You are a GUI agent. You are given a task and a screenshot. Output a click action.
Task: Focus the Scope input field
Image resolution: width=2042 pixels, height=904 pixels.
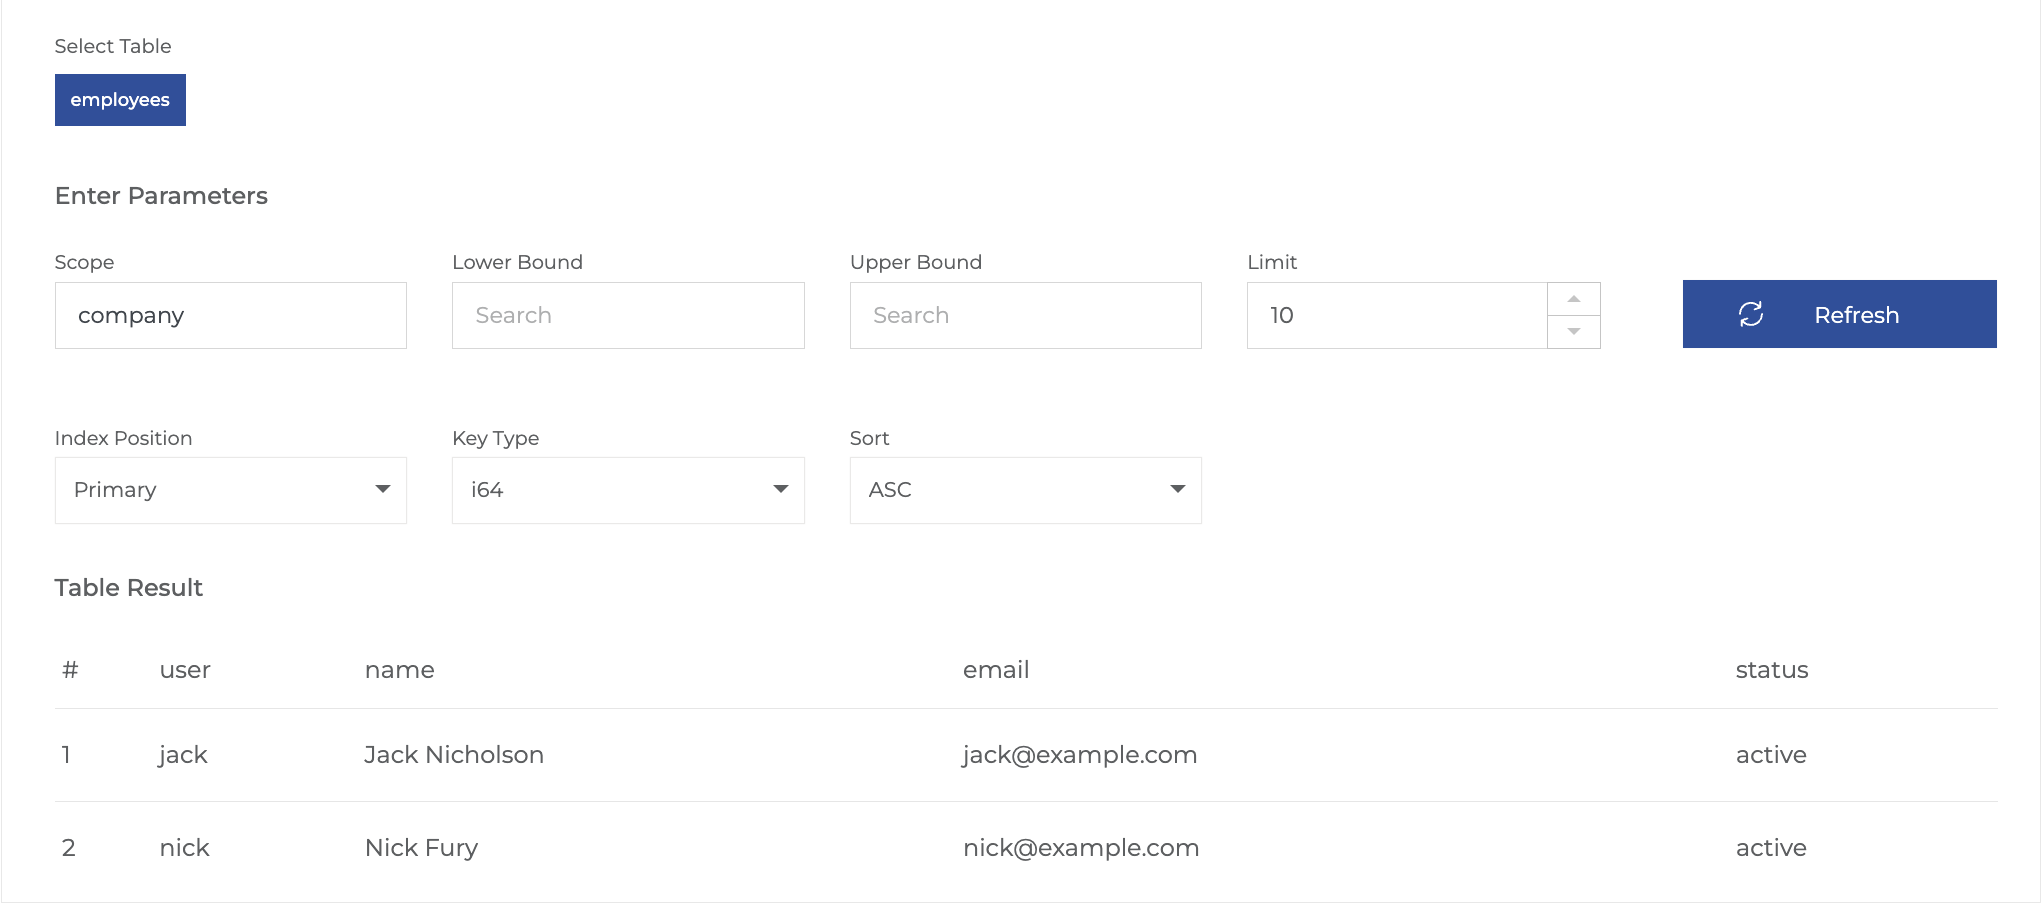click(x=231, y=315)
